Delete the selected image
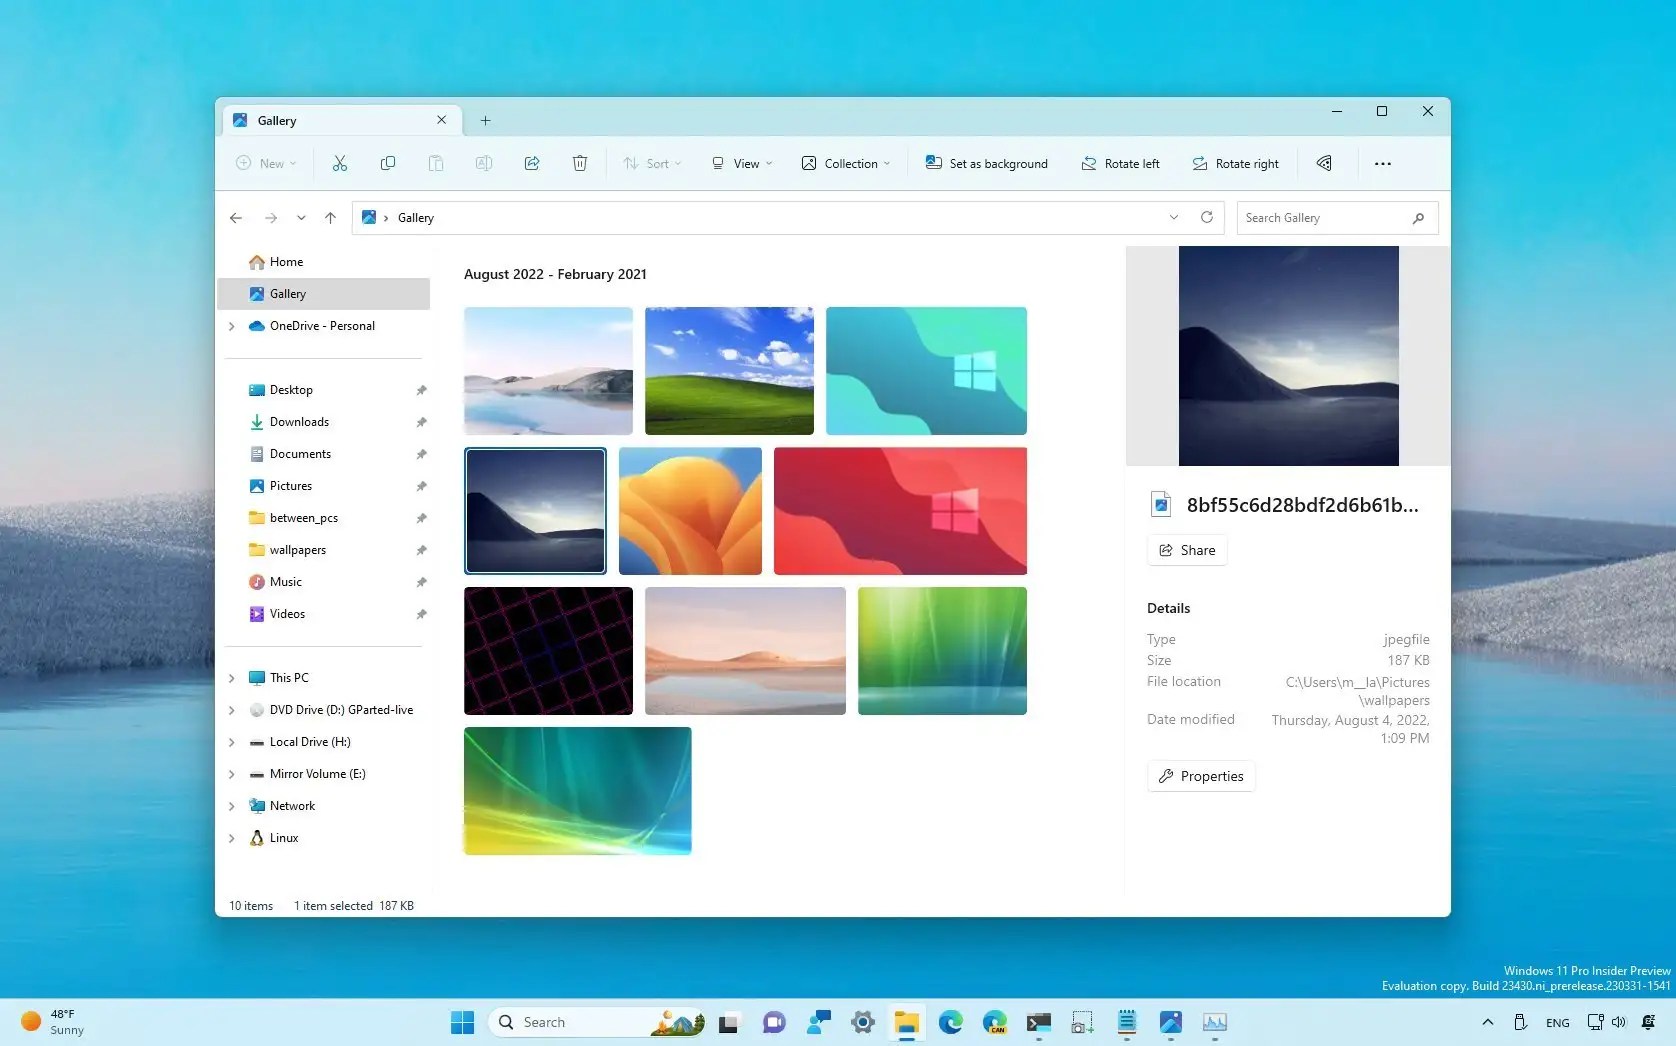Screen dimensions: 1676x1046 [579, 163]
